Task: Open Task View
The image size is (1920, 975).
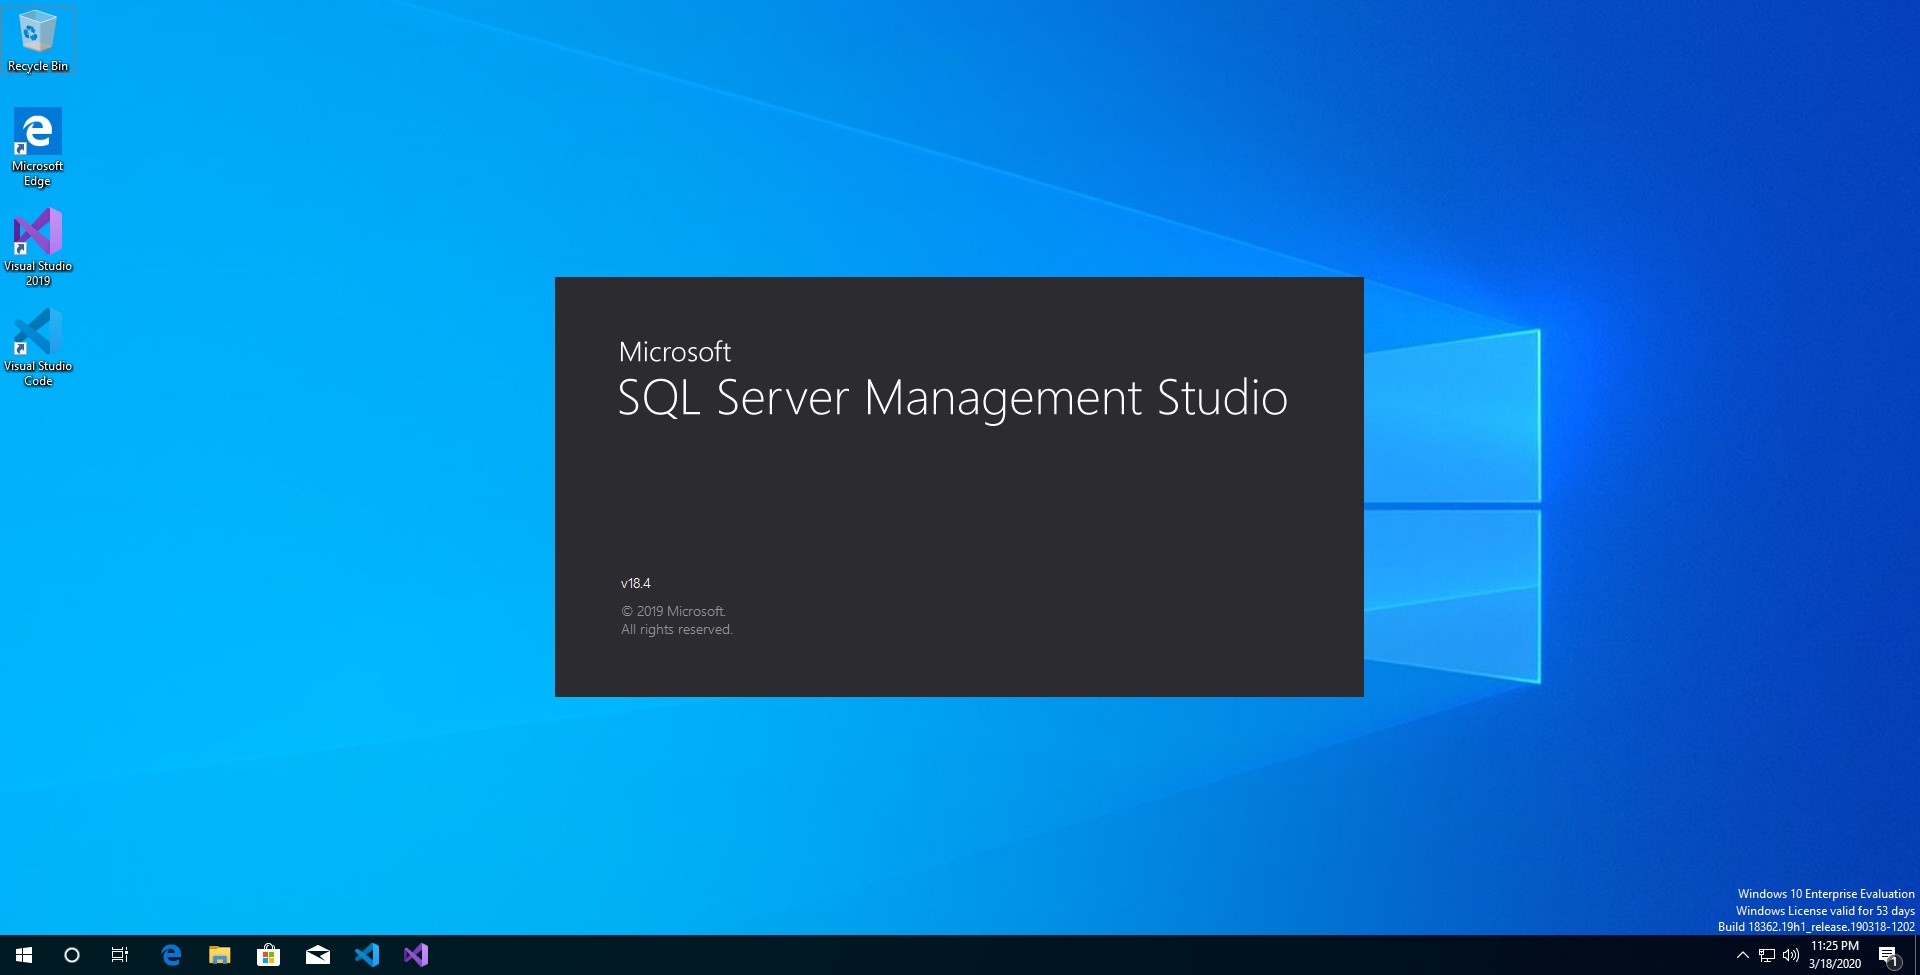Action: coord(119,955)
